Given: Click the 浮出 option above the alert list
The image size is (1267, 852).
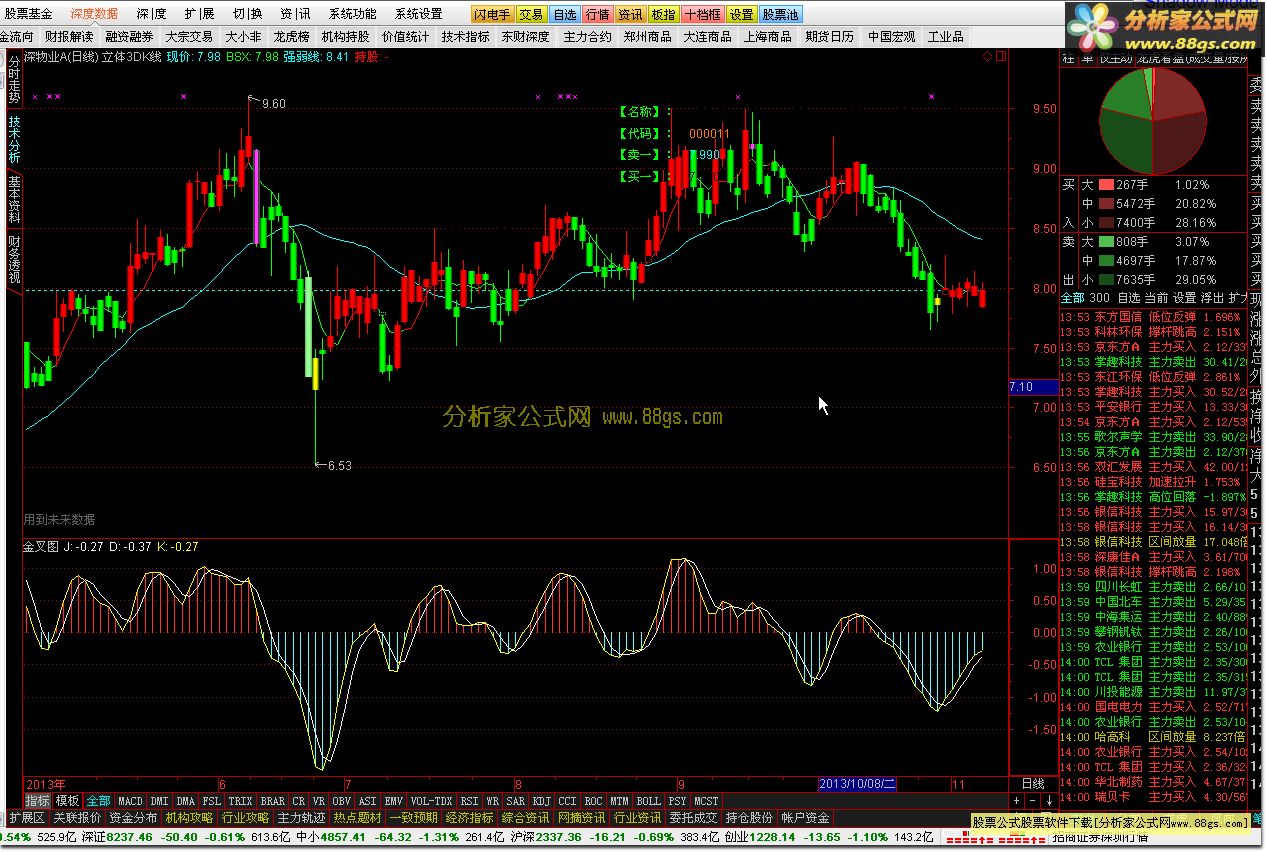Looking at the screenshot, I should [1212, 298].
